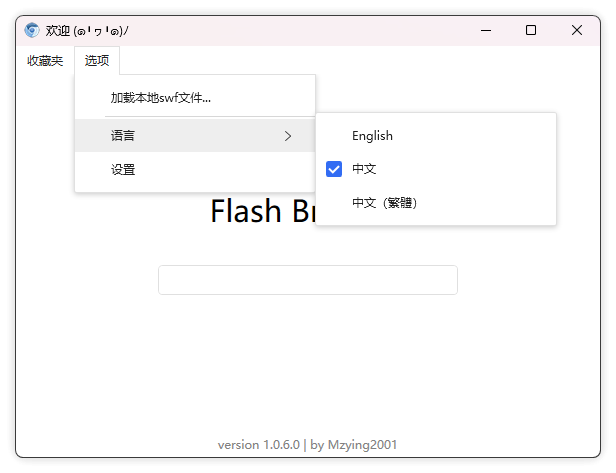This screenshot has height=473, width=616.
Task: Maximize the Flash Browser window
Action: tap(531, 30)
